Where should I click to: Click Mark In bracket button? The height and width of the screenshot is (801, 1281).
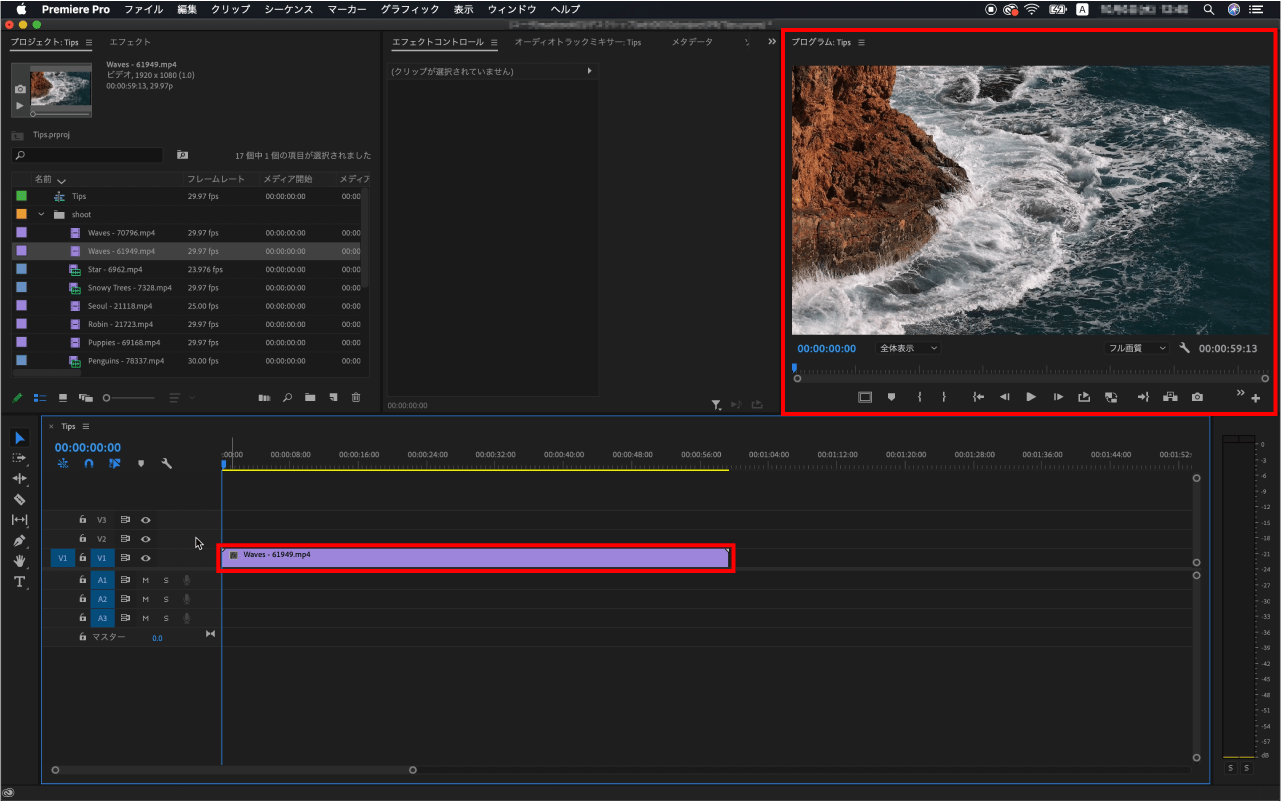pyautogui.click(x=919, y=397)
